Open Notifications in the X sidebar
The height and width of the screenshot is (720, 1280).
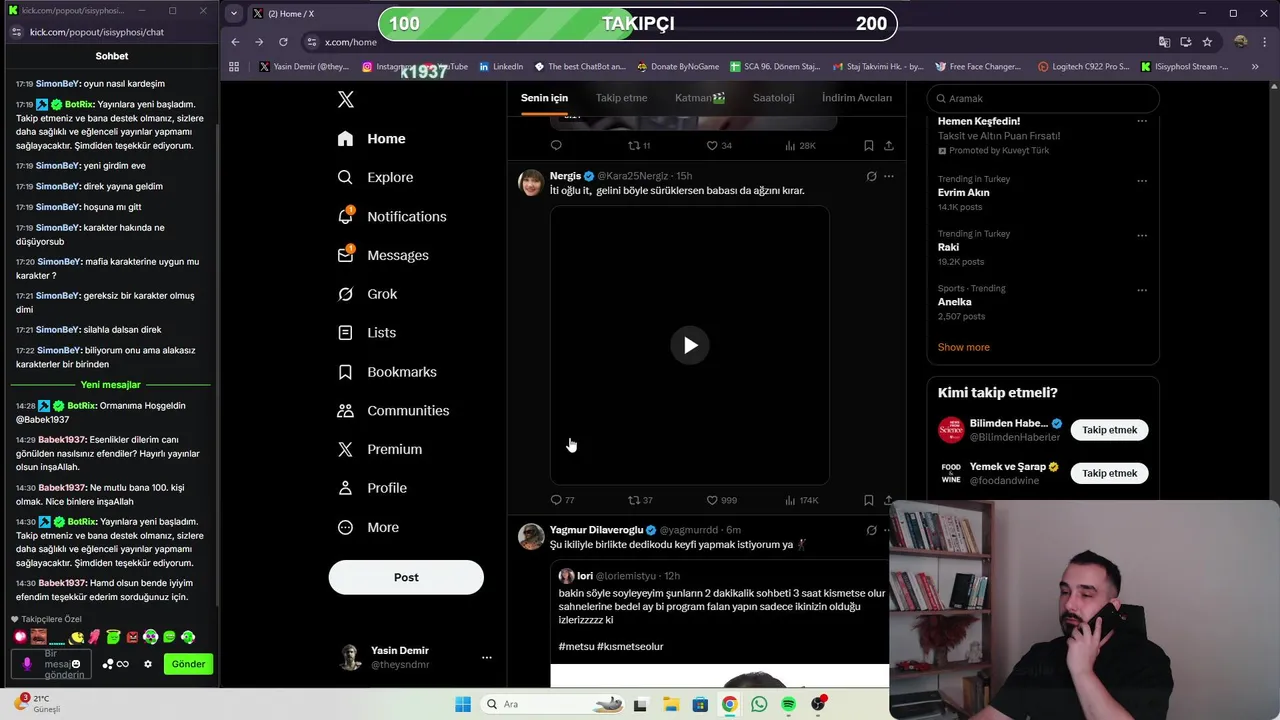point(393,216)
